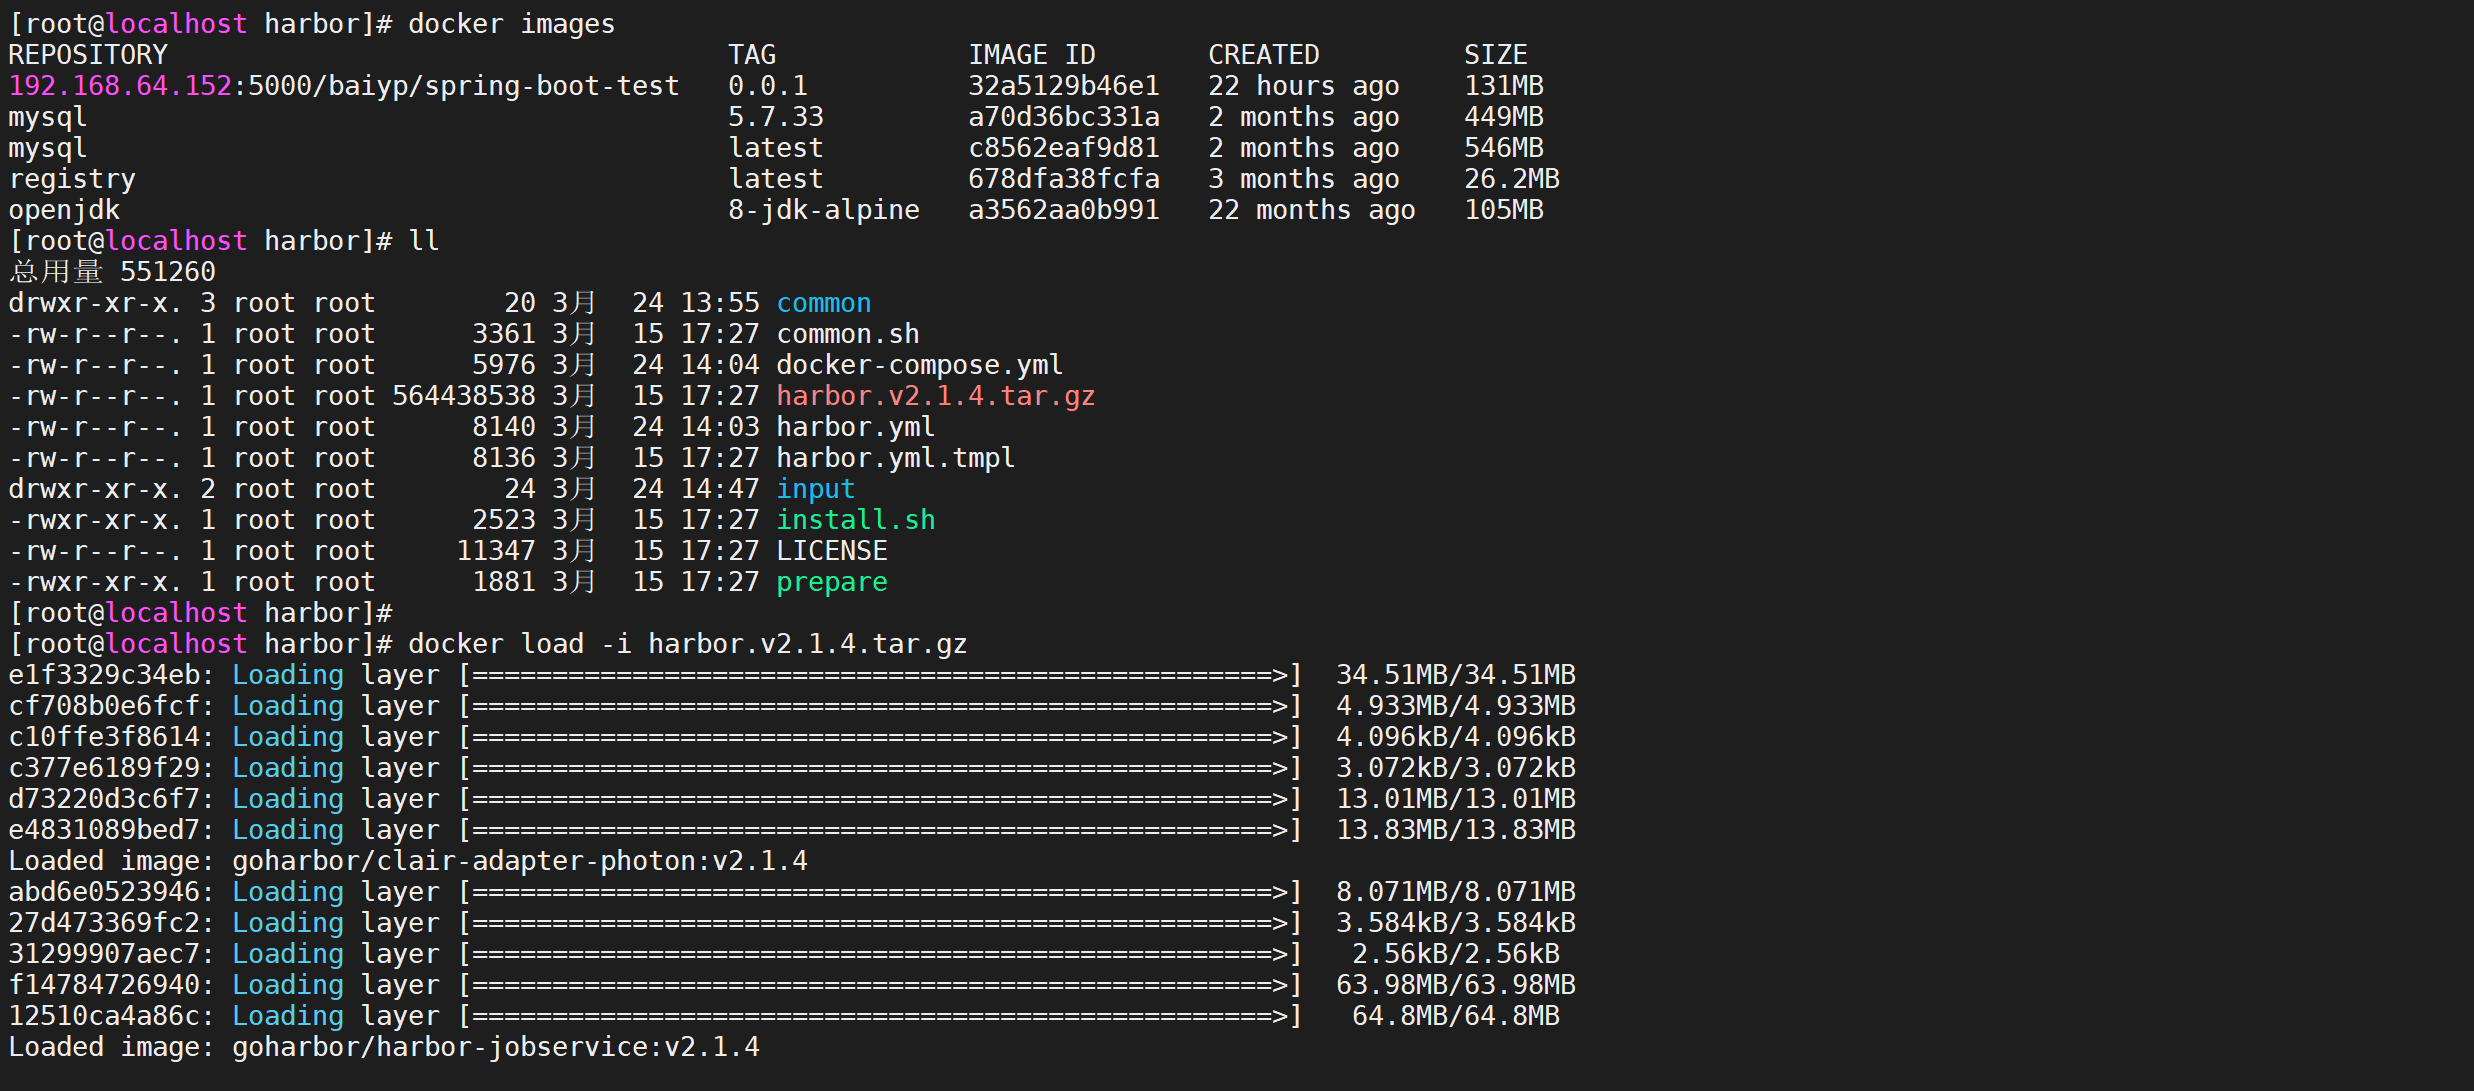Viewport: 2474px width, 1091px height.
Task: Click the 8-jdk-alpine tag text
Action: [x=823, y=210]
